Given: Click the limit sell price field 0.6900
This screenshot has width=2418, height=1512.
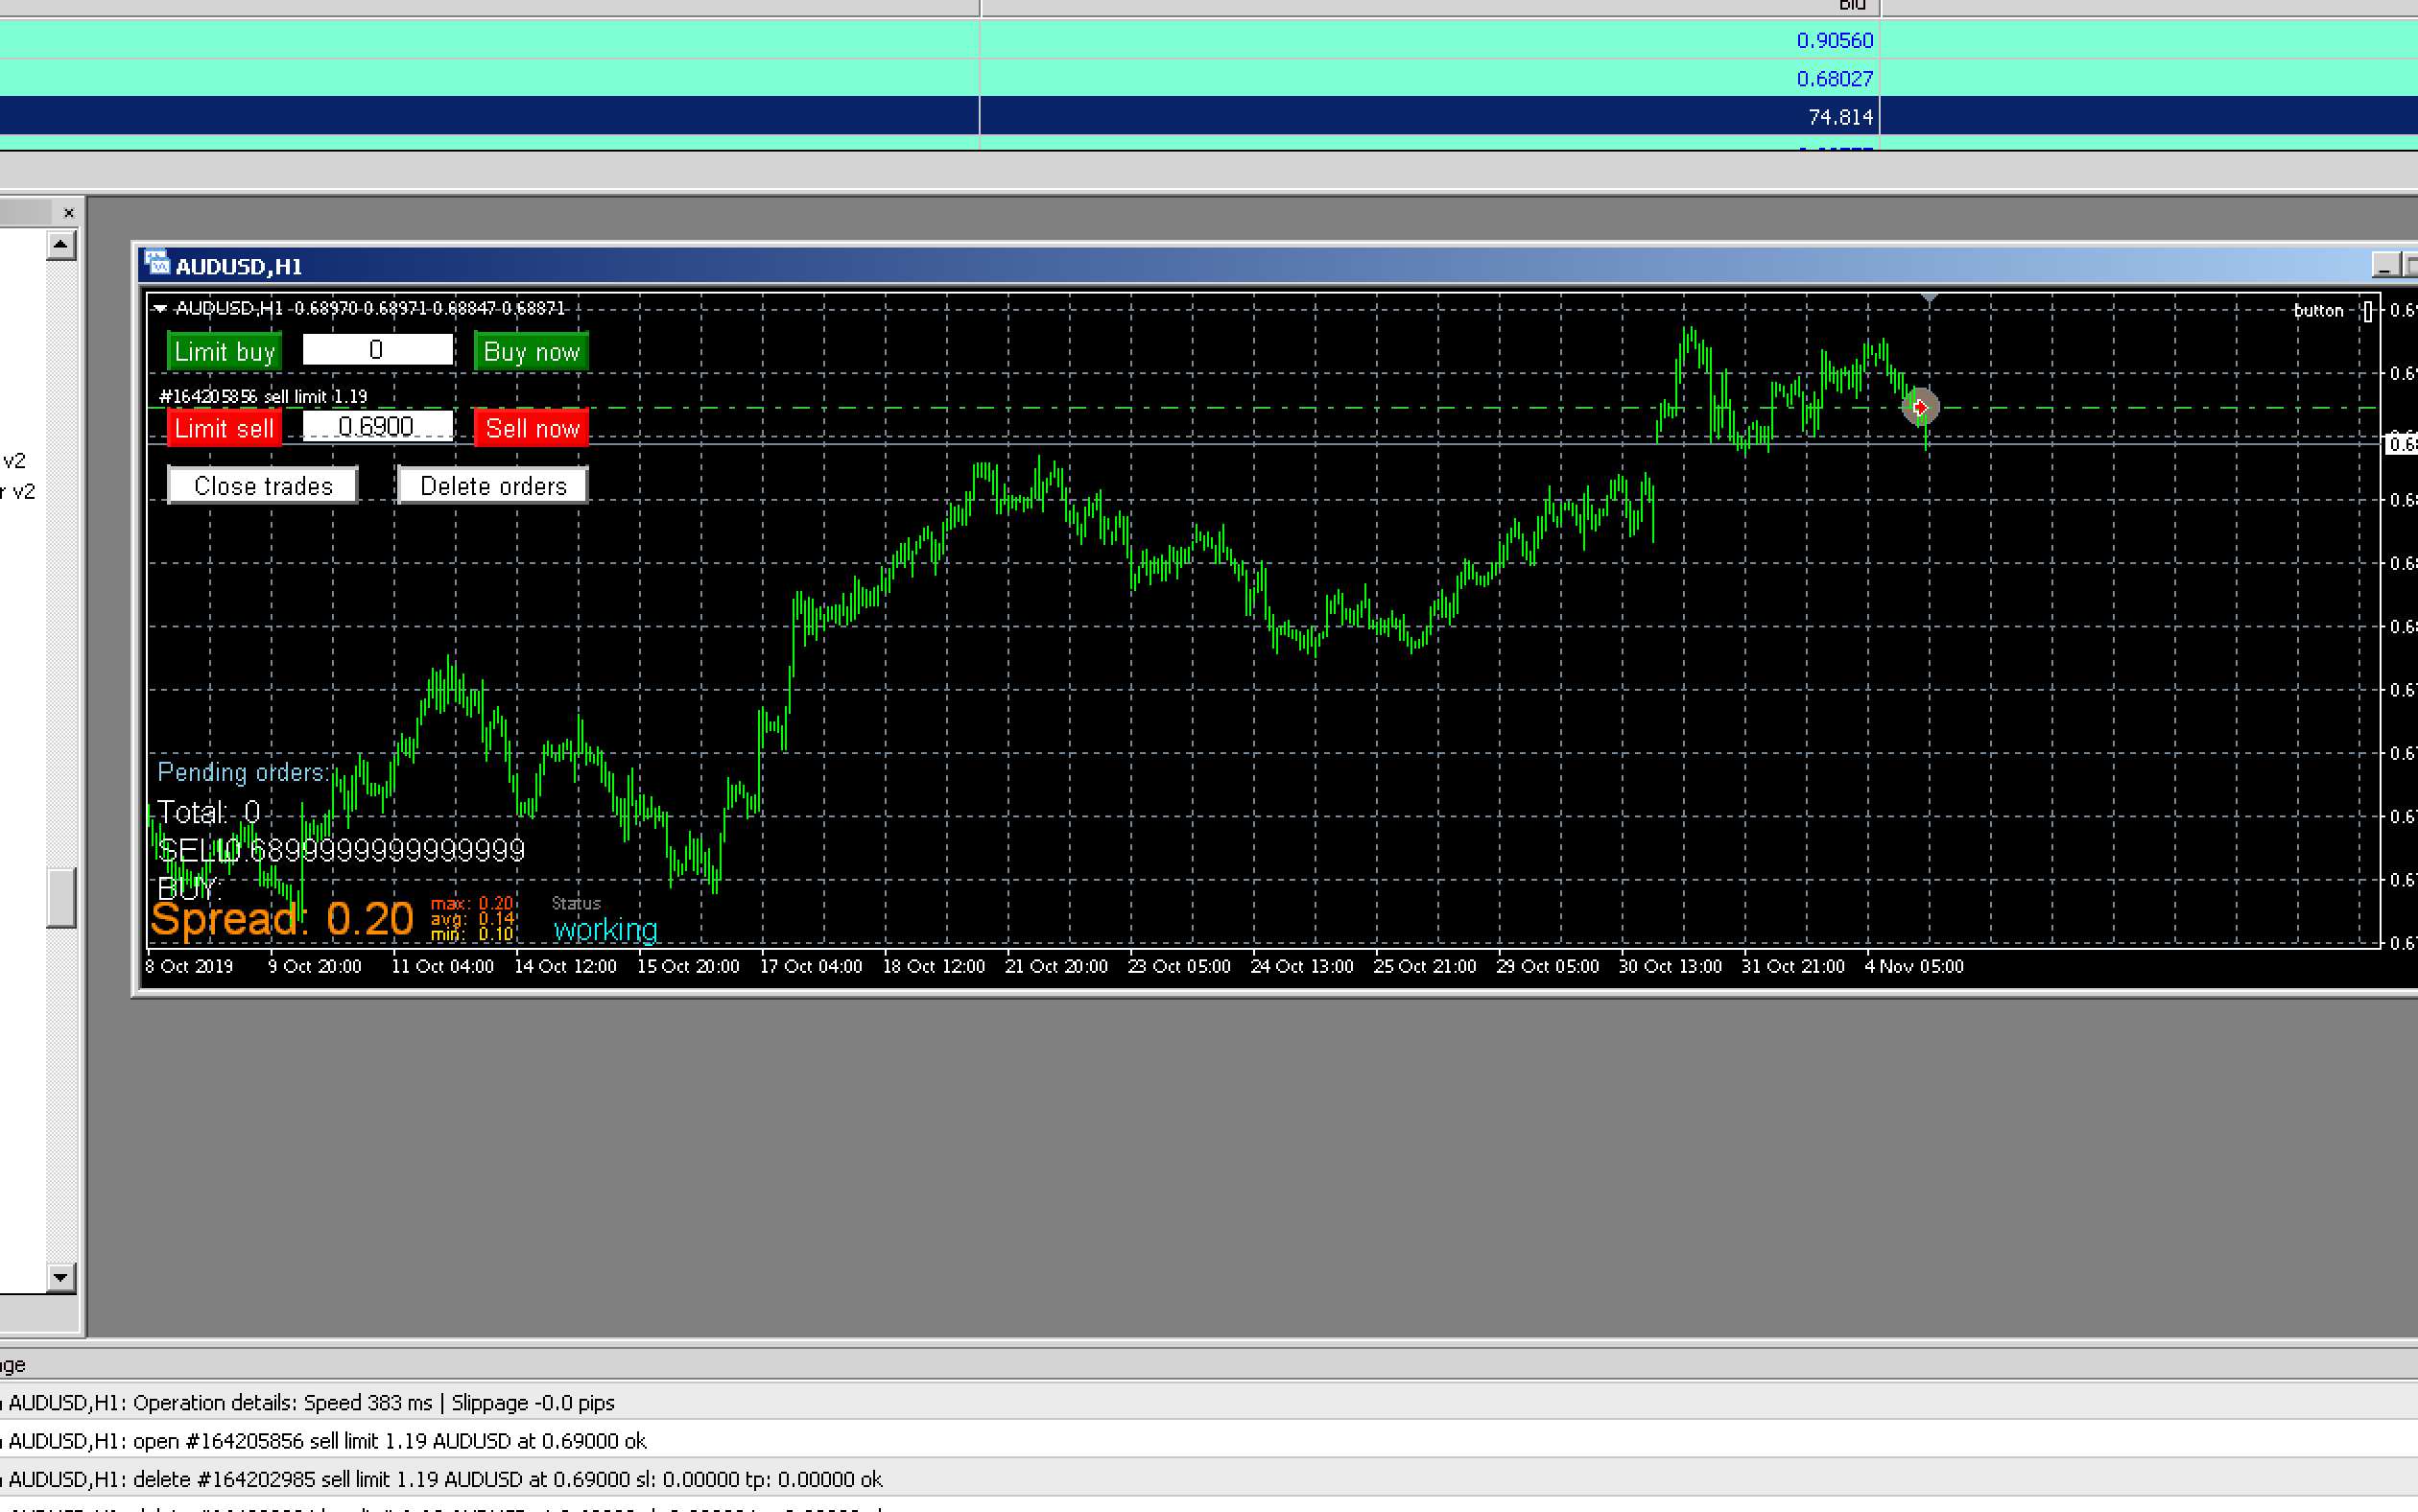Looking at the screenshot, I should pos(377,426).
